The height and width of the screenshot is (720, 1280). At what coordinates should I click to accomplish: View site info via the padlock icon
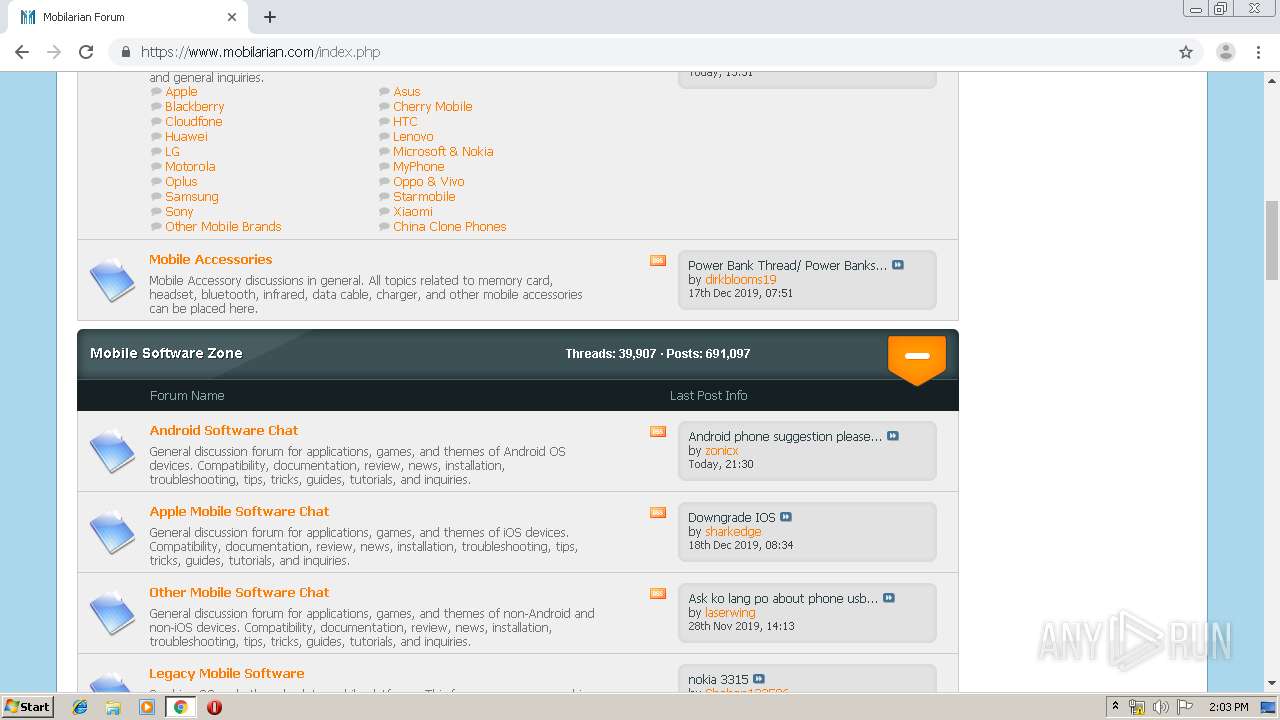pos(125,52)
